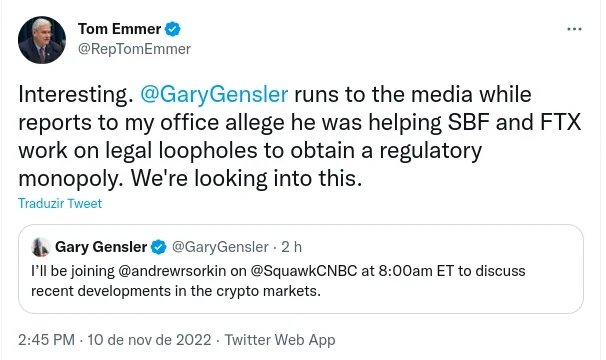Click Tom Emmer's blue verified badge
Image resolution: width=606 pixels, height=360 pixels.
coord(173,29)
